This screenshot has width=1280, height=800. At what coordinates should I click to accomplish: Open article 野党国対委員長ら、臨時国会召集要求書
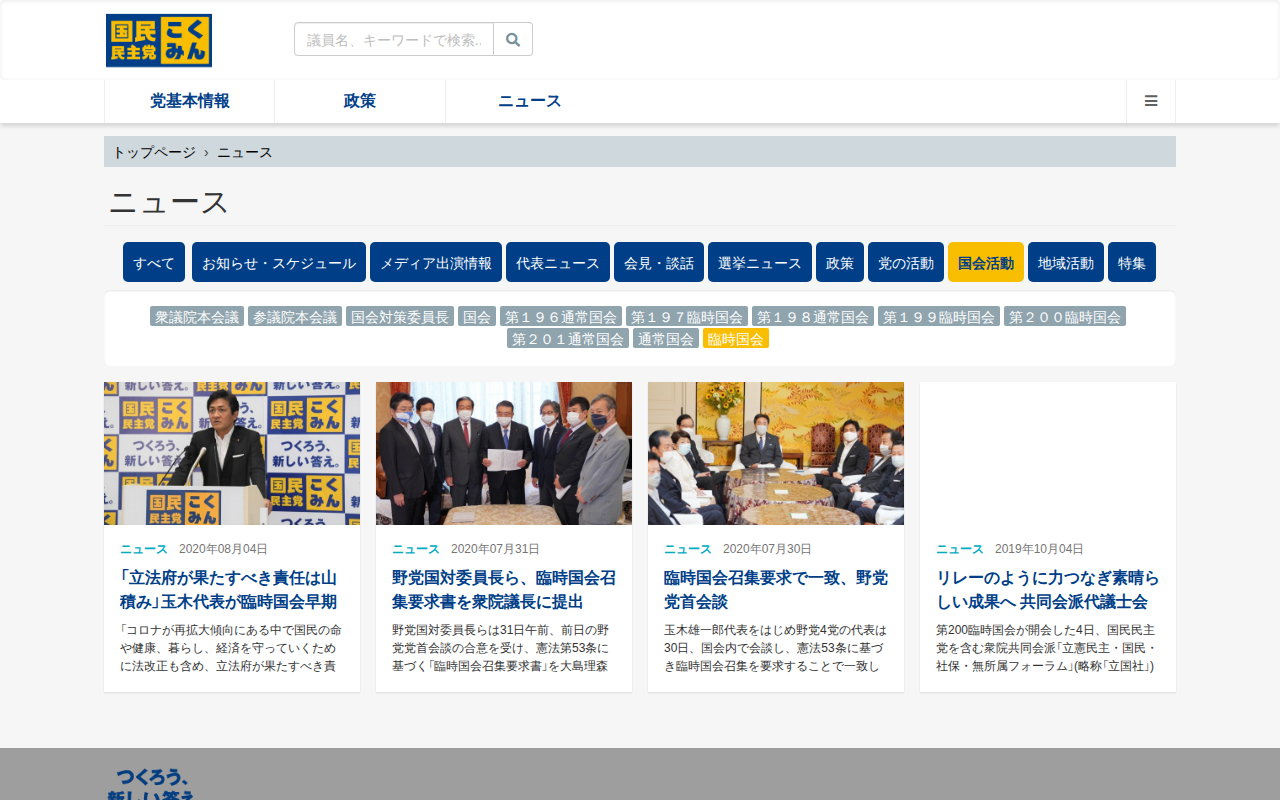point(503,589)
